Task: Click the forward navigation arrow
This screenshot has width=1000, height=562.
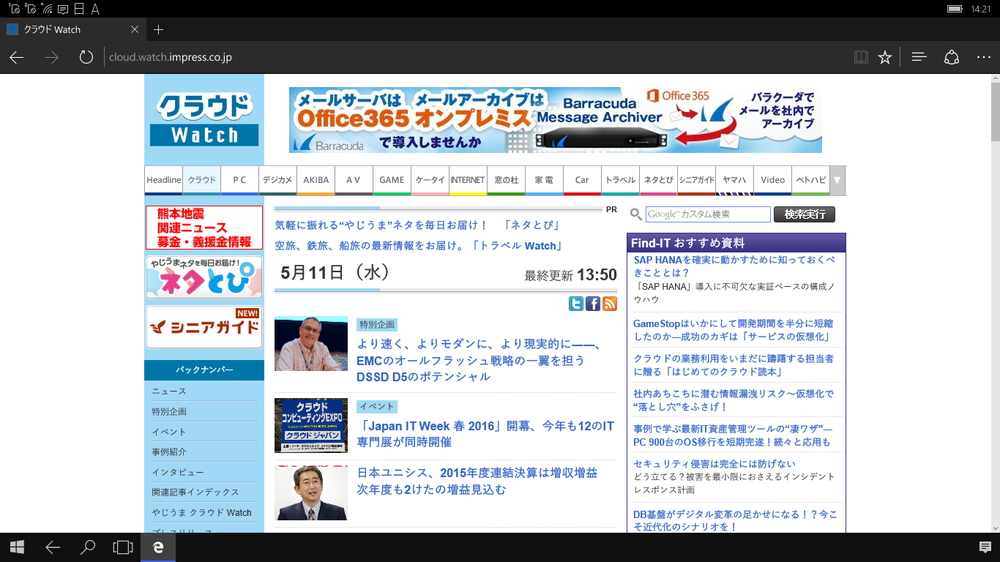Action: point(51,57)
